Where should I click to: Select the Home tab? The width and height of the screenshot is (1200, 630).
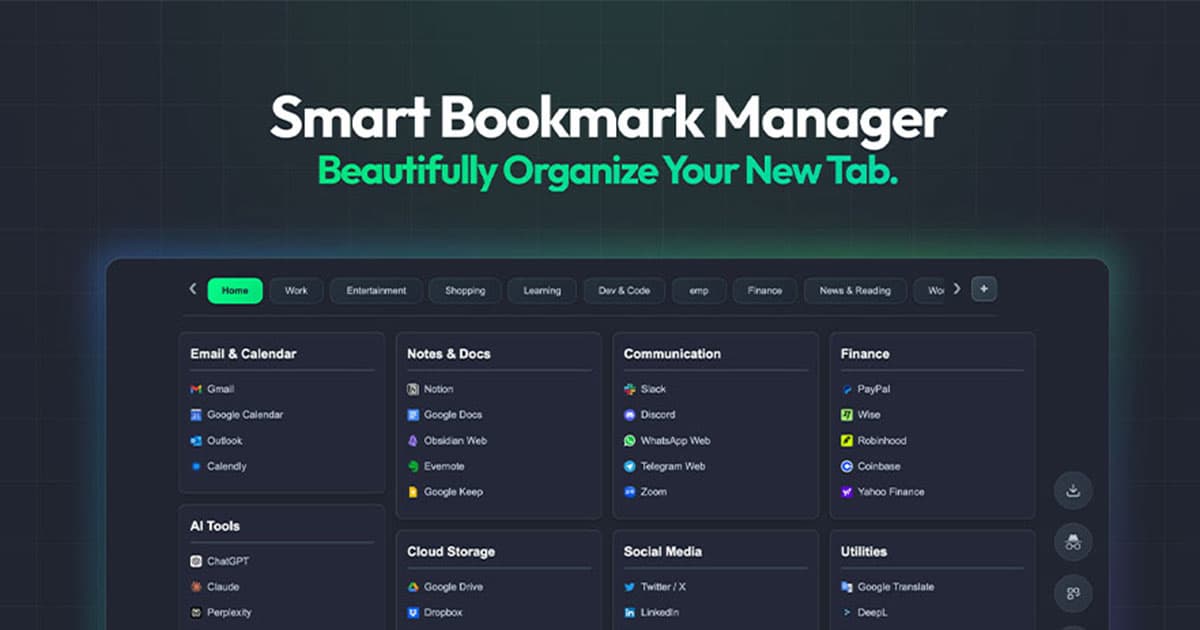pyautogui.click(x=235, y=291)
